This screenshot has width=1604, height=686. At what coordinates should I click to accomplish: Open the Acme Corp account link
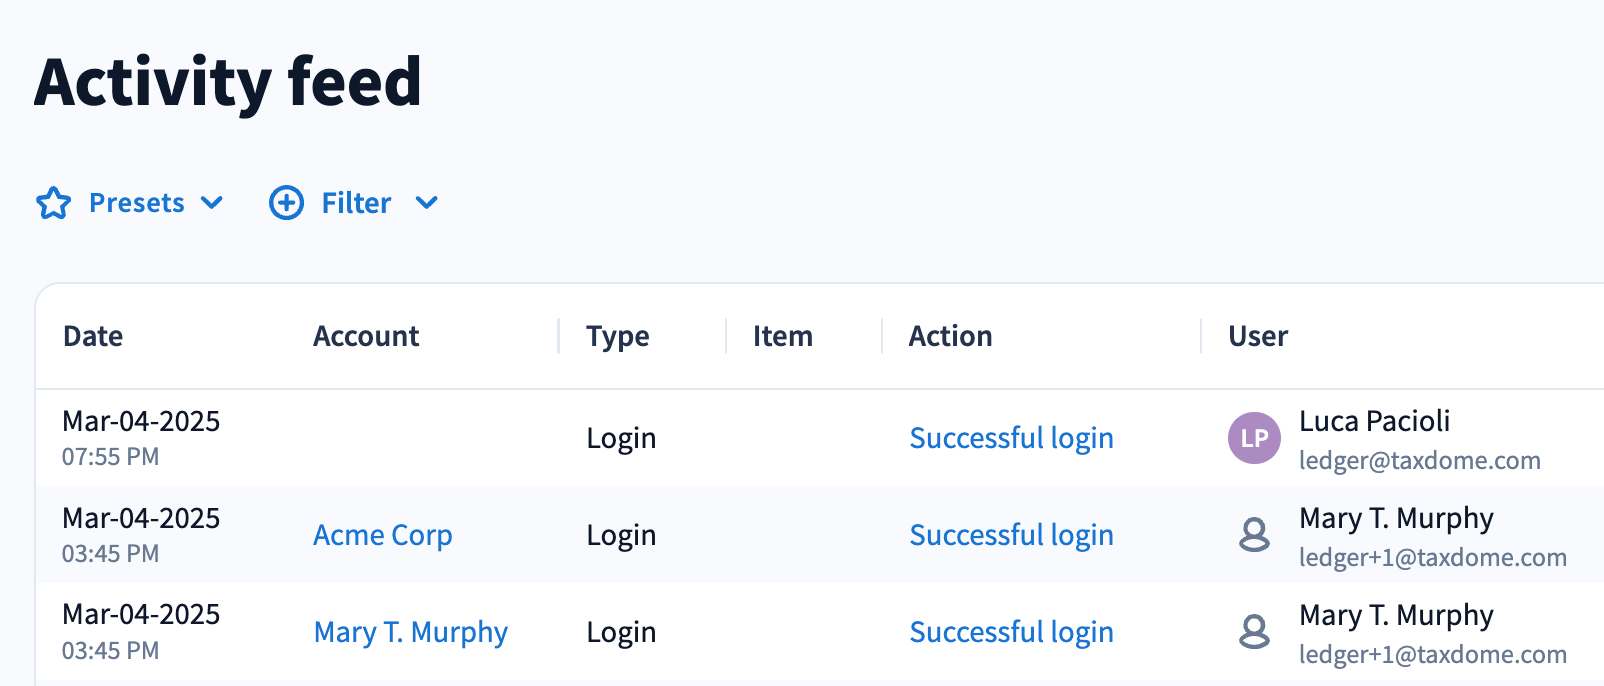383,535
